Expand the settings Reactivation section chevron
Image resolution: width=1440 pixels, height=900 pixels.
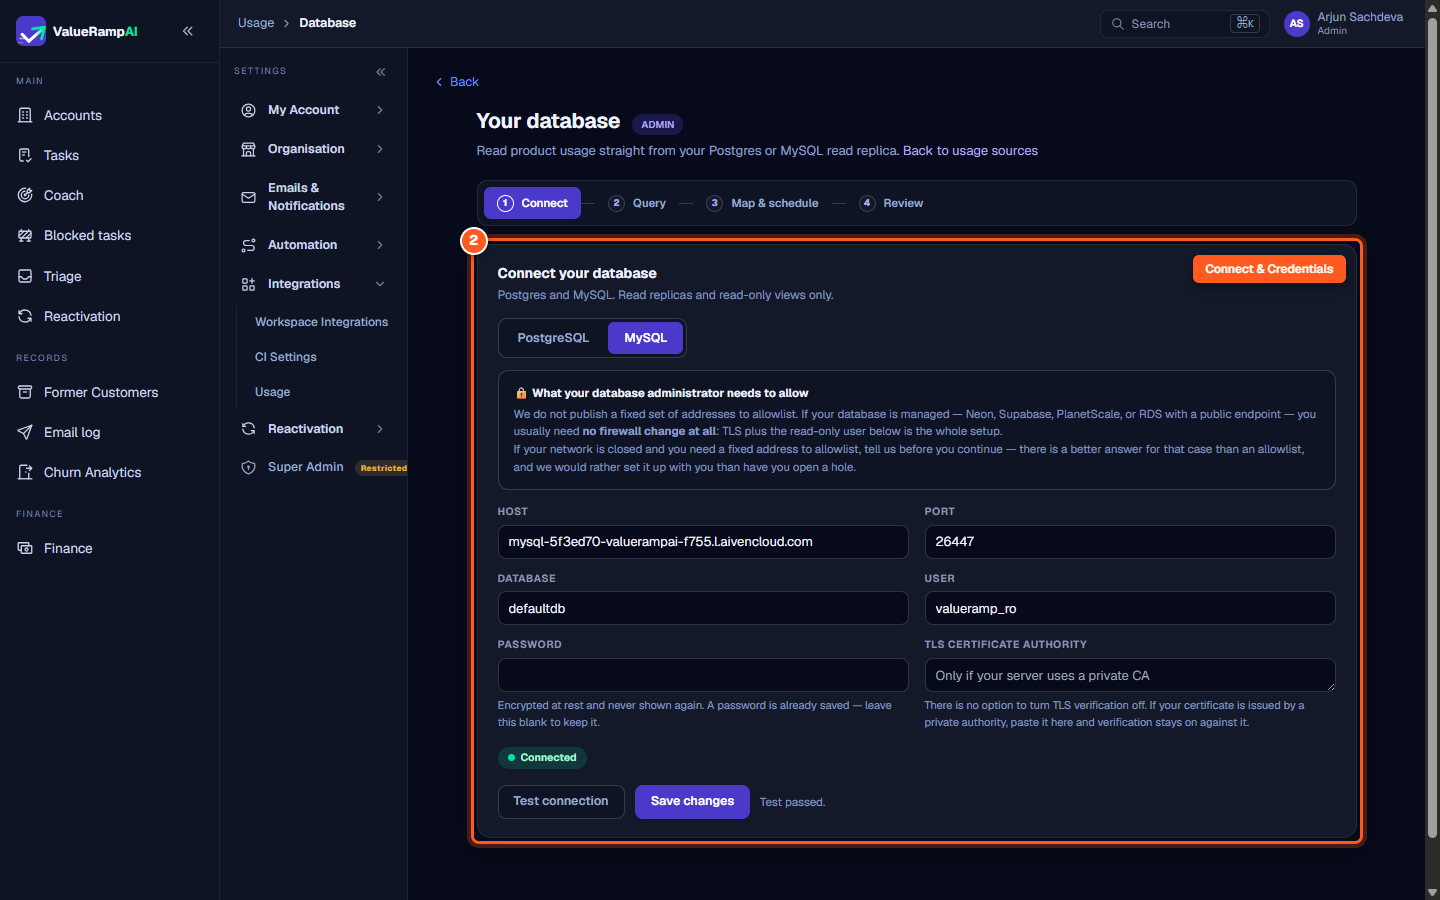pos(380,429)
